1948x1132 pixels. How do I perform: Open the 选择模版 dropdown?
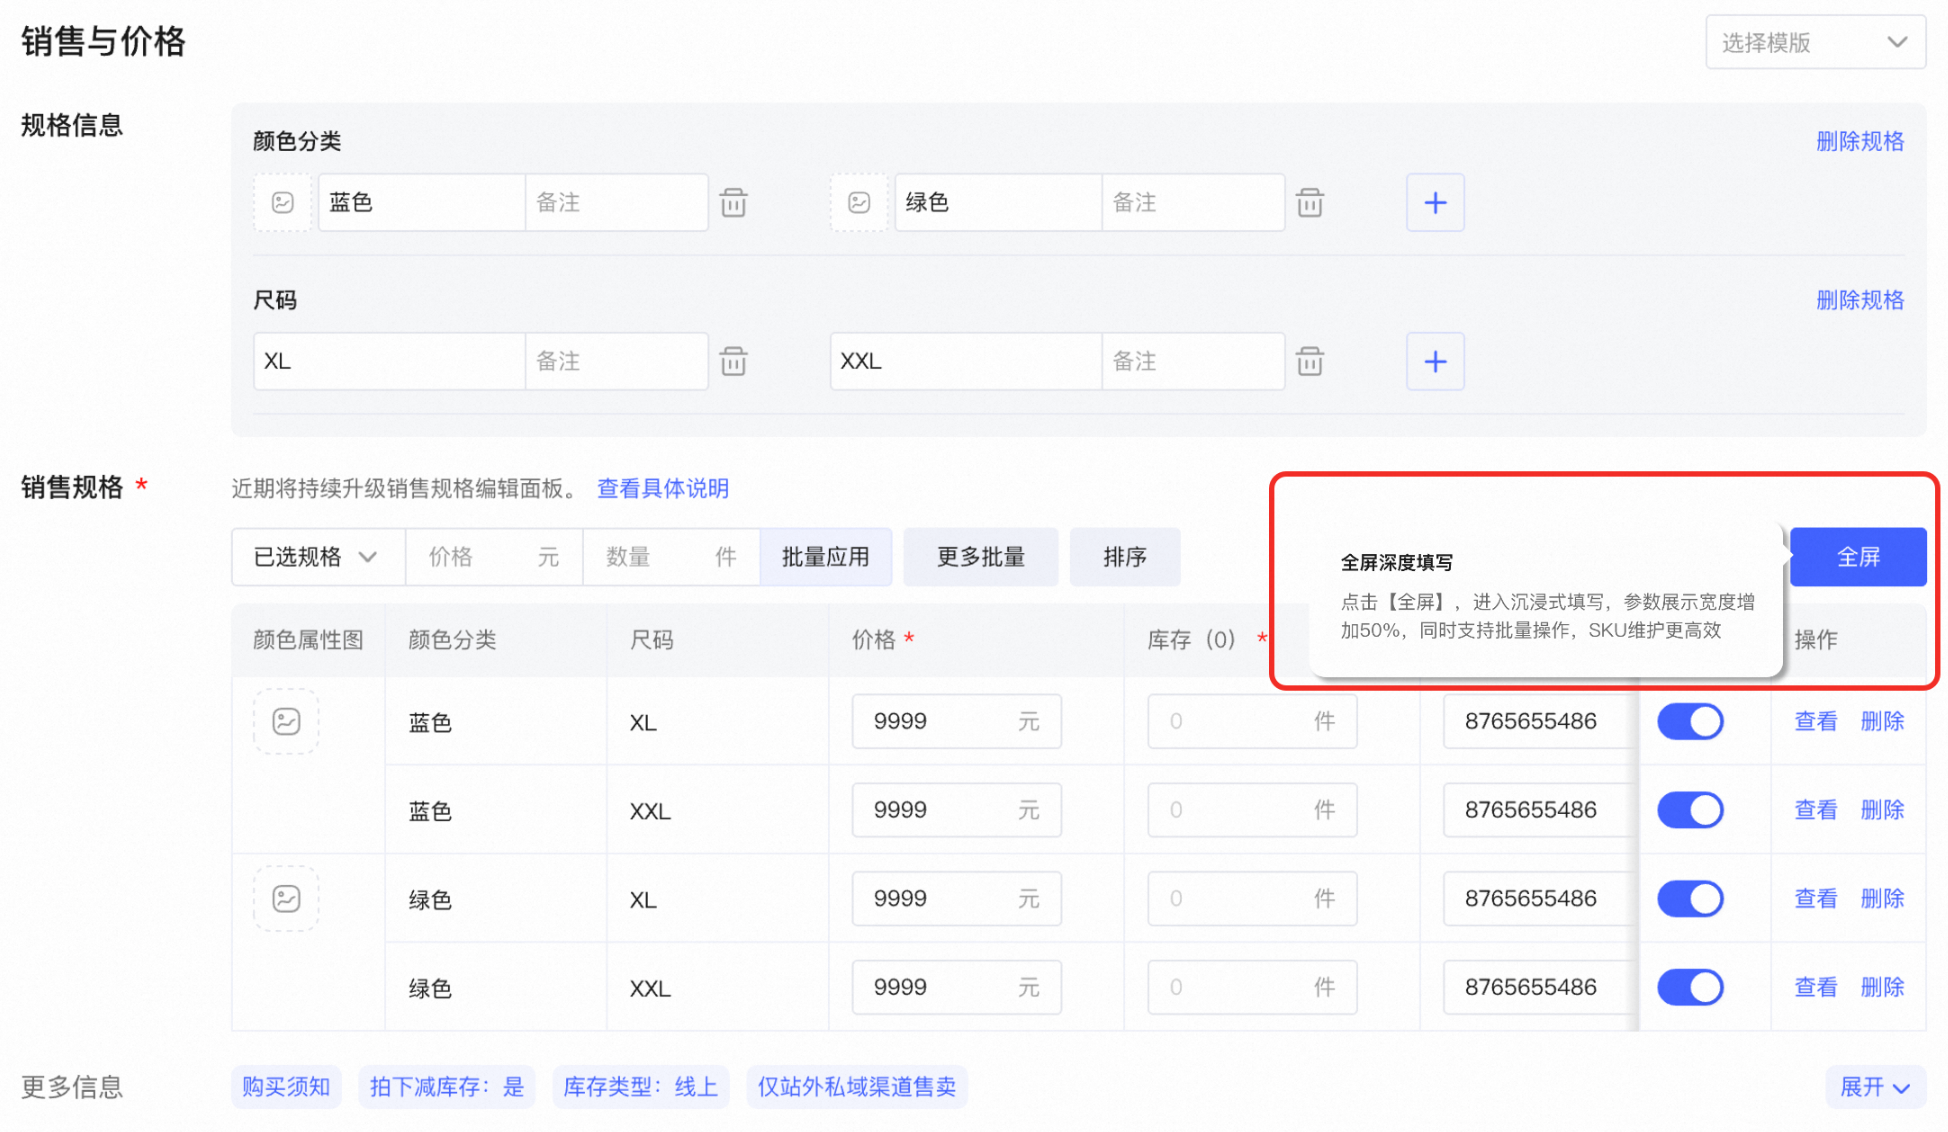(1815, 43)
